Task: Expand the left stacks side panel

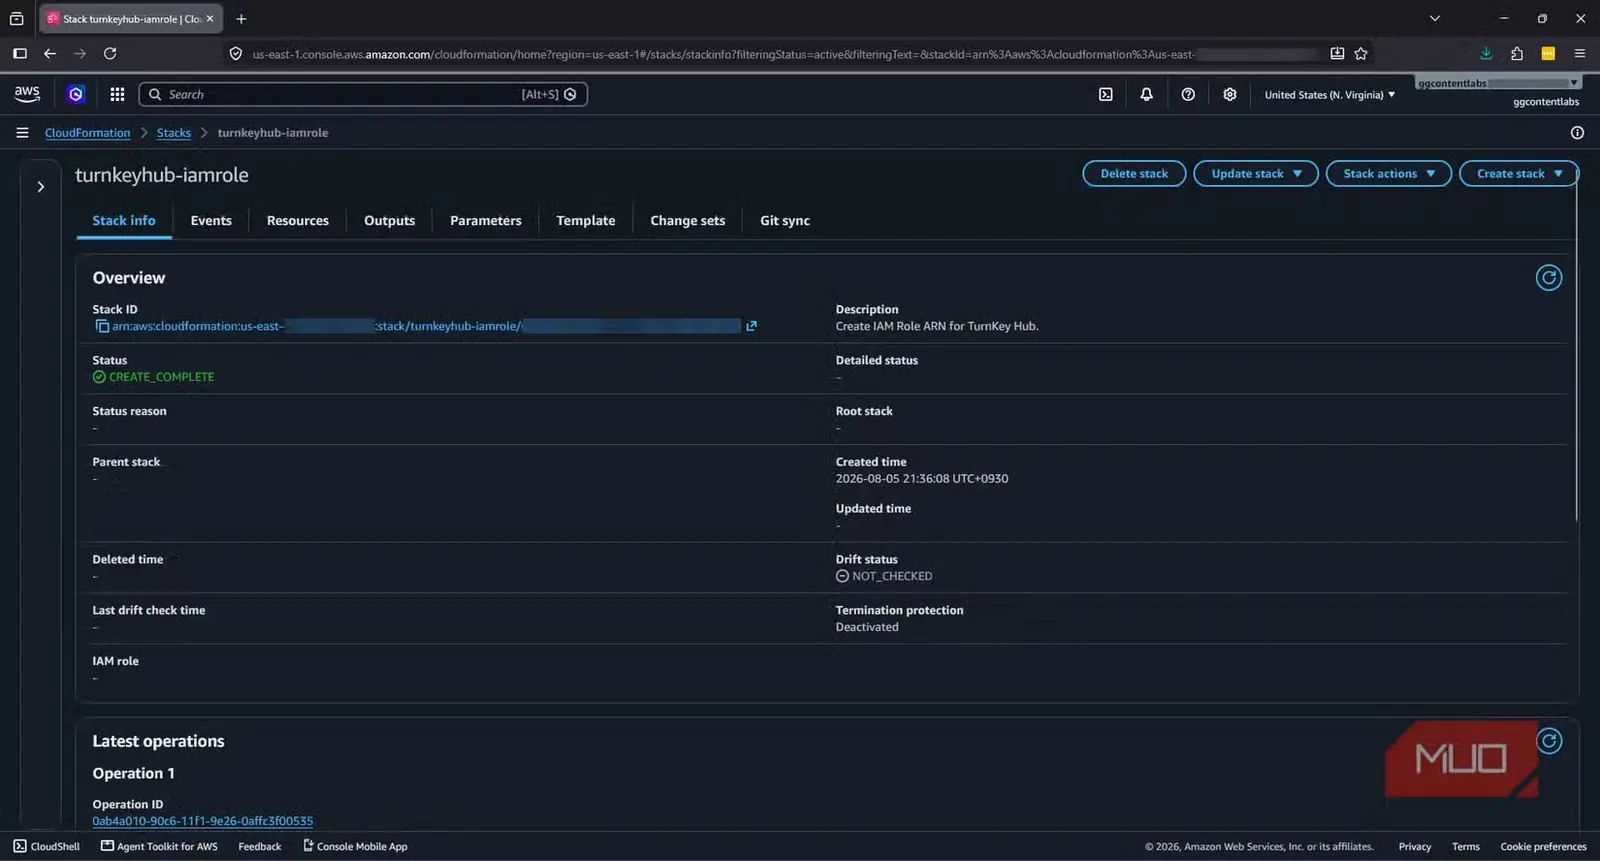Action: coord(41,187)
